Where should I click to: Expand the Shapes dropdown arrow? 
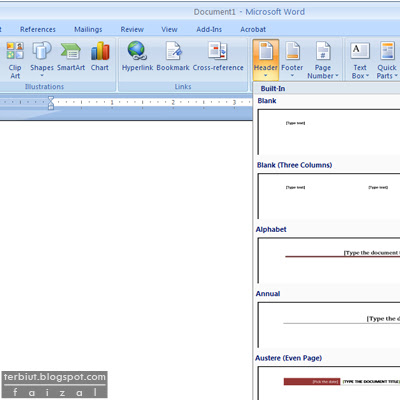point(42,76)
